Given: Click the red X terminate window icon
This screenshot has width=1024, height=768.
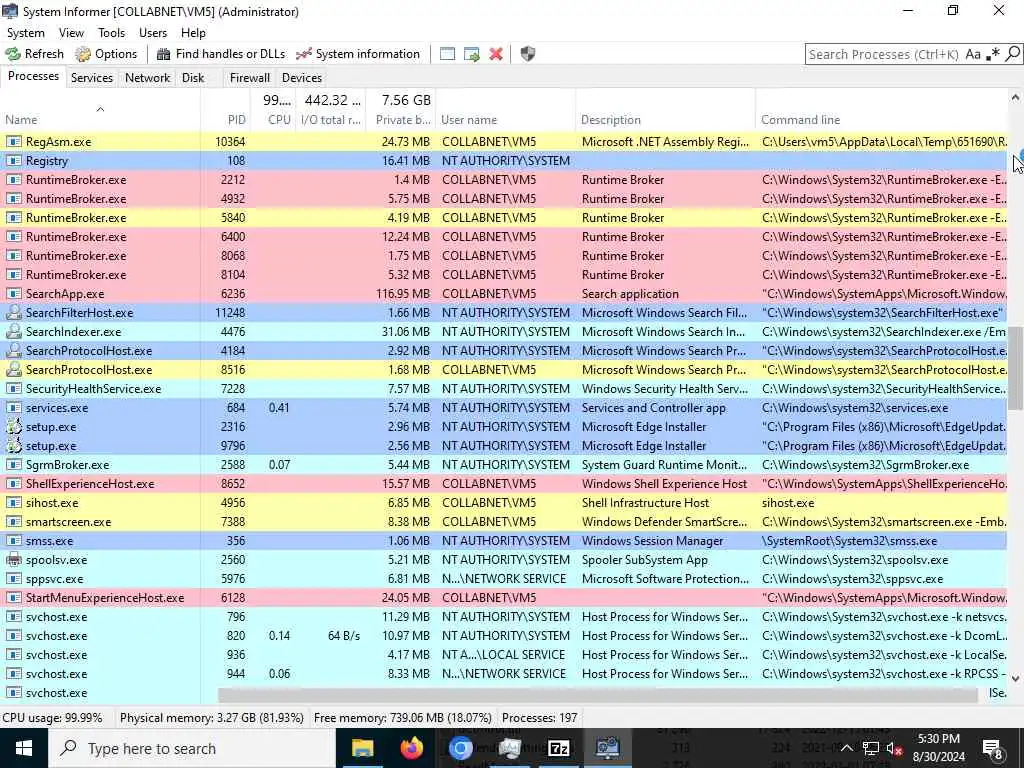Looking at the screenshot, I should click(x=496, y=54).
